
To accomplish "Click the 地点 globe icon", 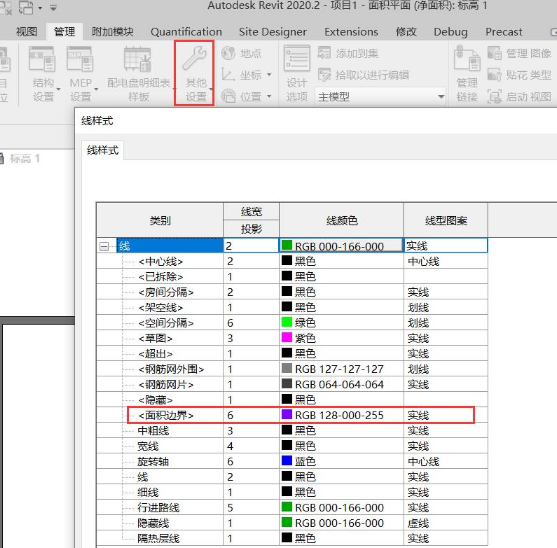I will pyautogui.click(x=228, y=53).
